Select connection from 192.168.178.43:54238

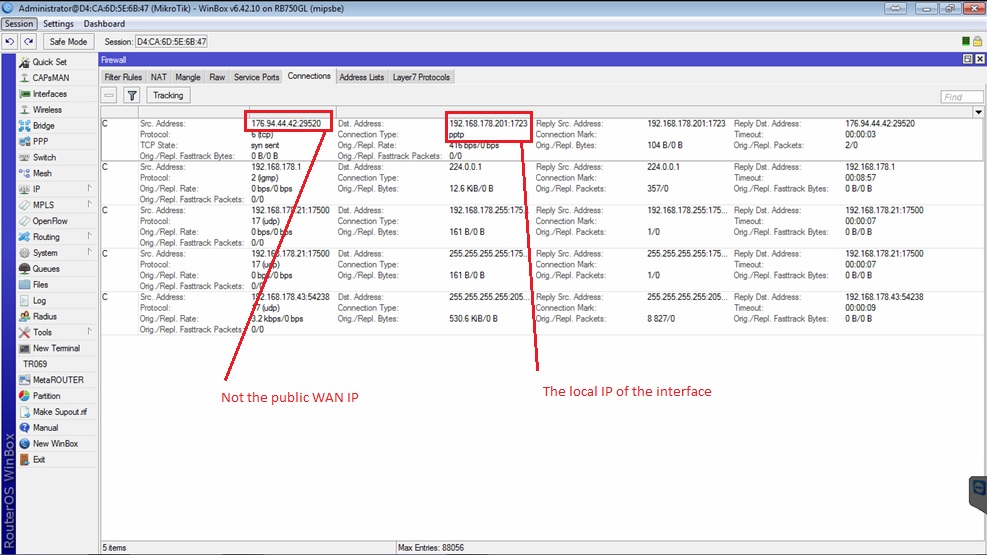tap(541, 313)
